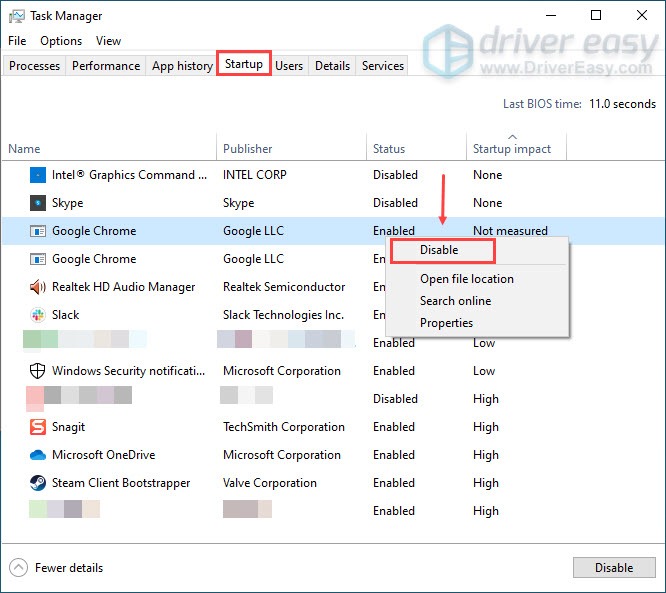The height and width of the screenshot is (593, 666).
Task: Switch to the Details tab
Action: point(332,66)
